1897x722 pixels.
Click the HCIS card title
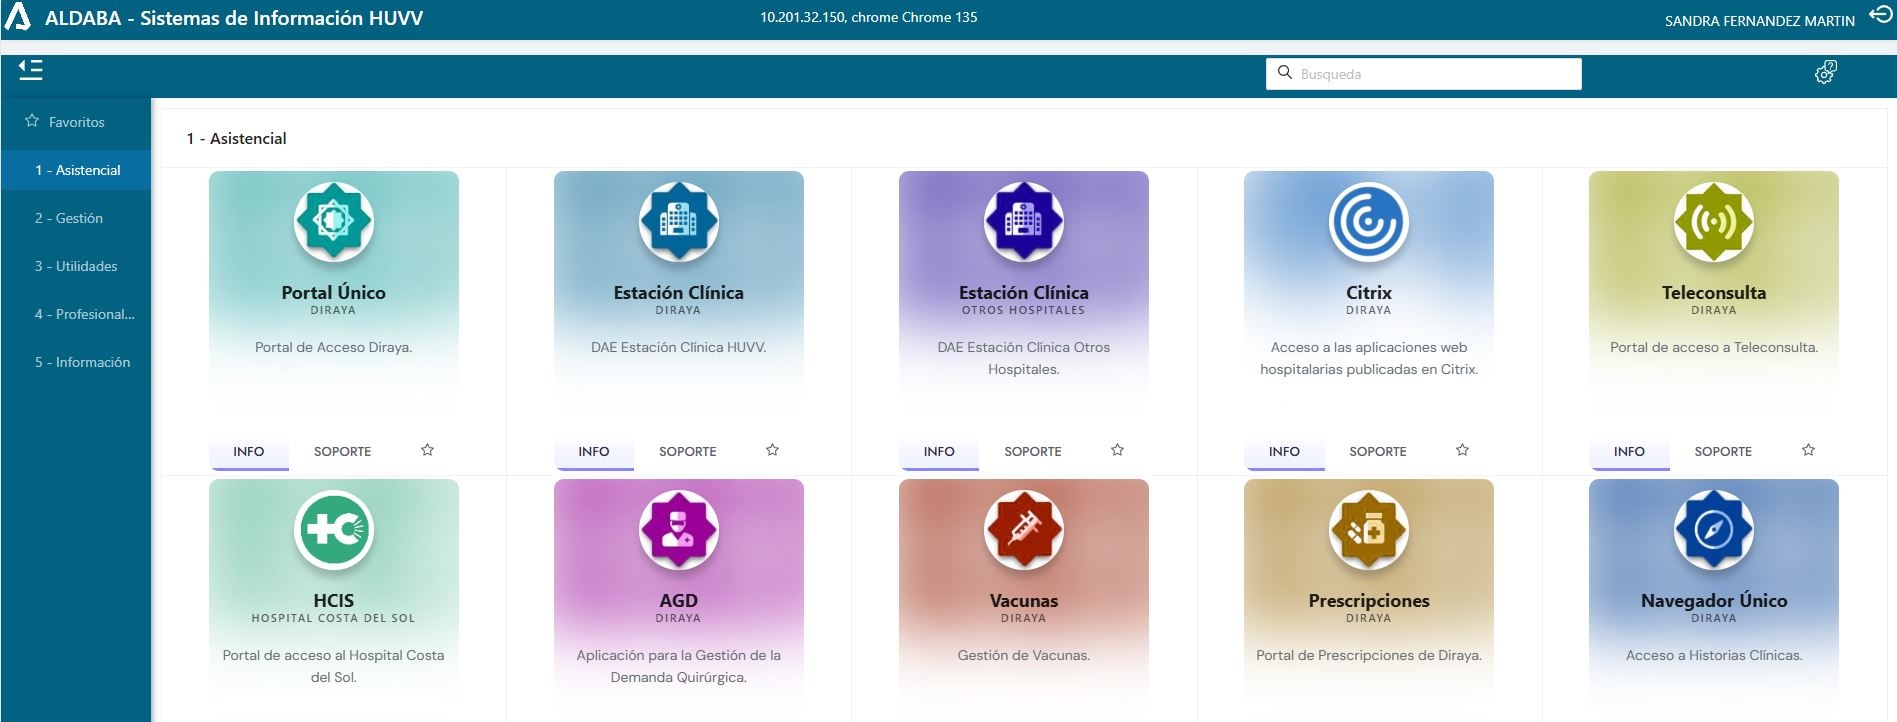click(334, 601)
